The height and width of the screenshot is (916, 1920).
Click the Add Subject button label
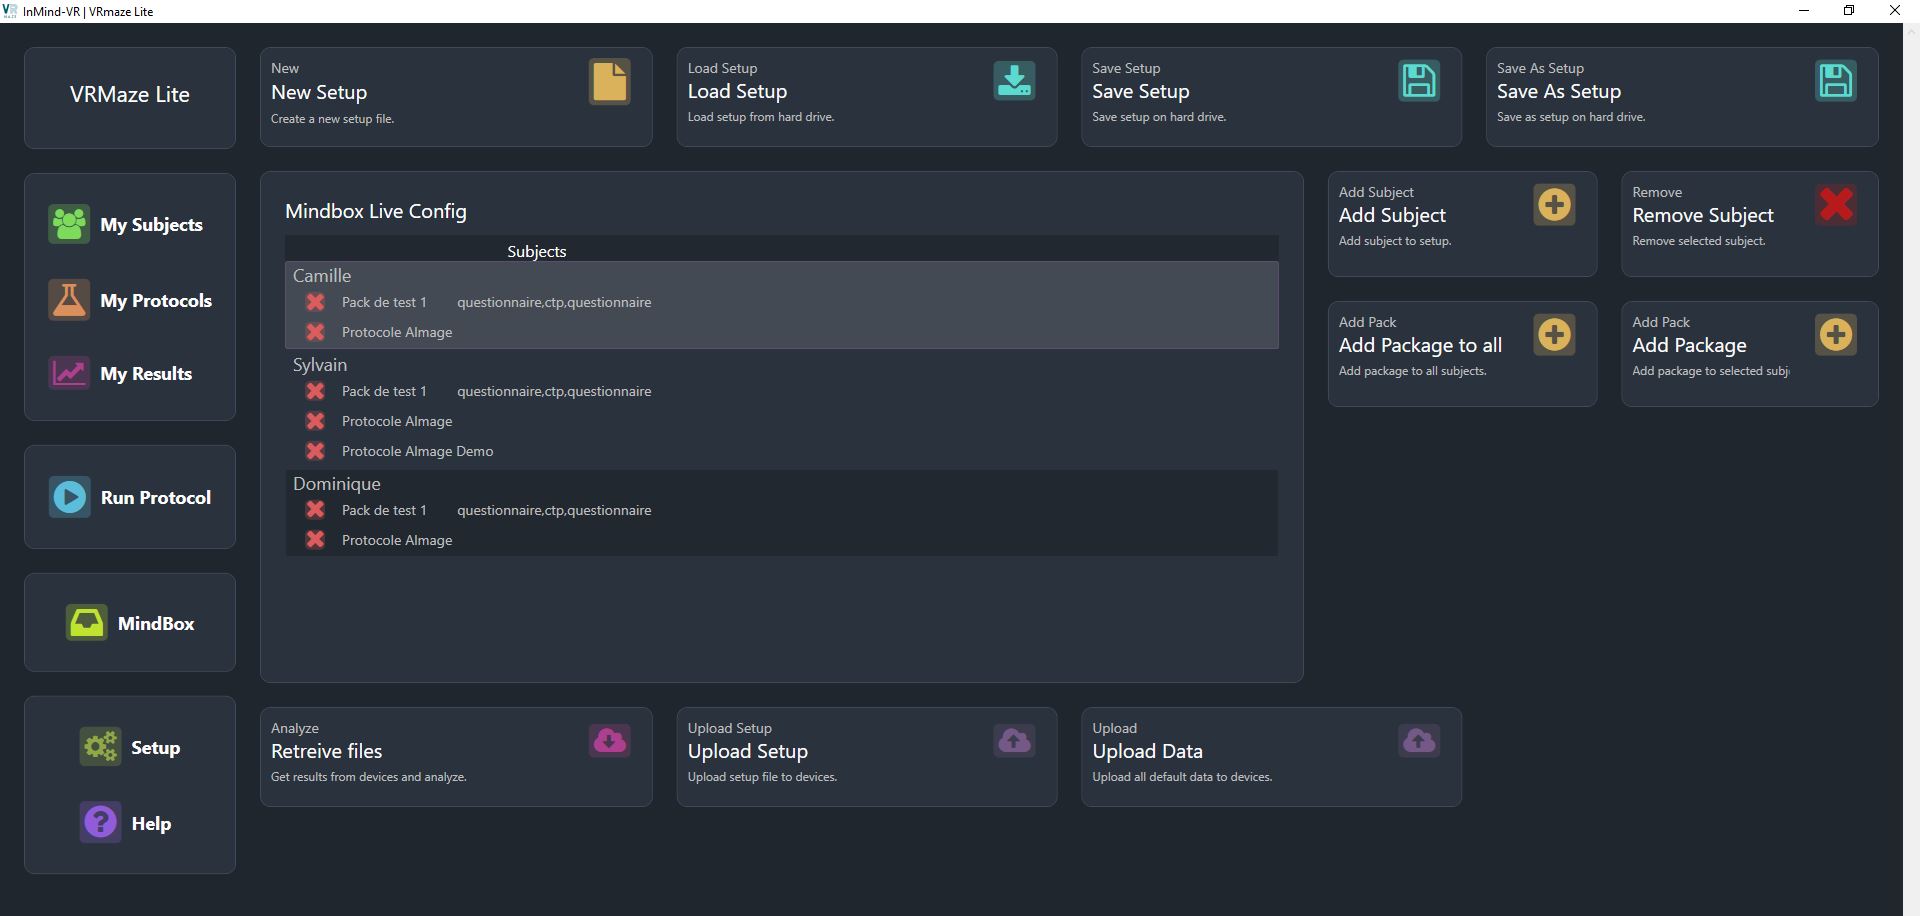pyautogui.click(x=1392, y=215)
